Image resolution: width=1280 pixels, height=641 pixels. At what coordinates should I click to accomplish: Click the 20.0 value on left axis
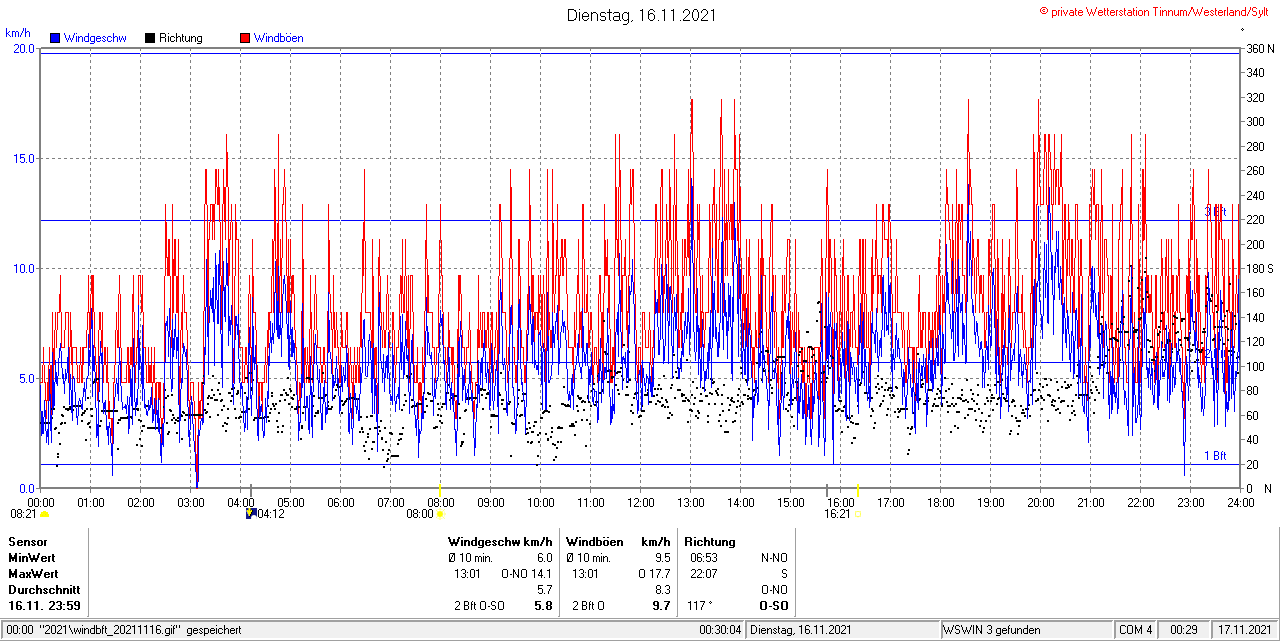tap(22, 49)
